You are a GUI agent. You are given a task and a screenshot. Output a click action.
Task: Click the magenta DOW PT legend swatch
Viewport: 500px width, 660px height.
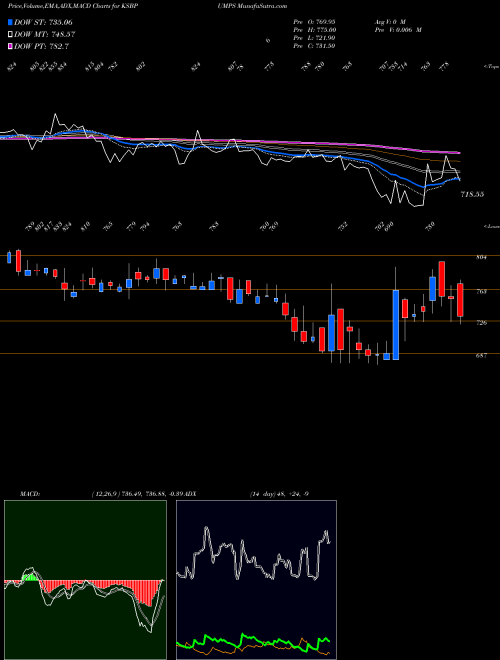tap(11, 46)
